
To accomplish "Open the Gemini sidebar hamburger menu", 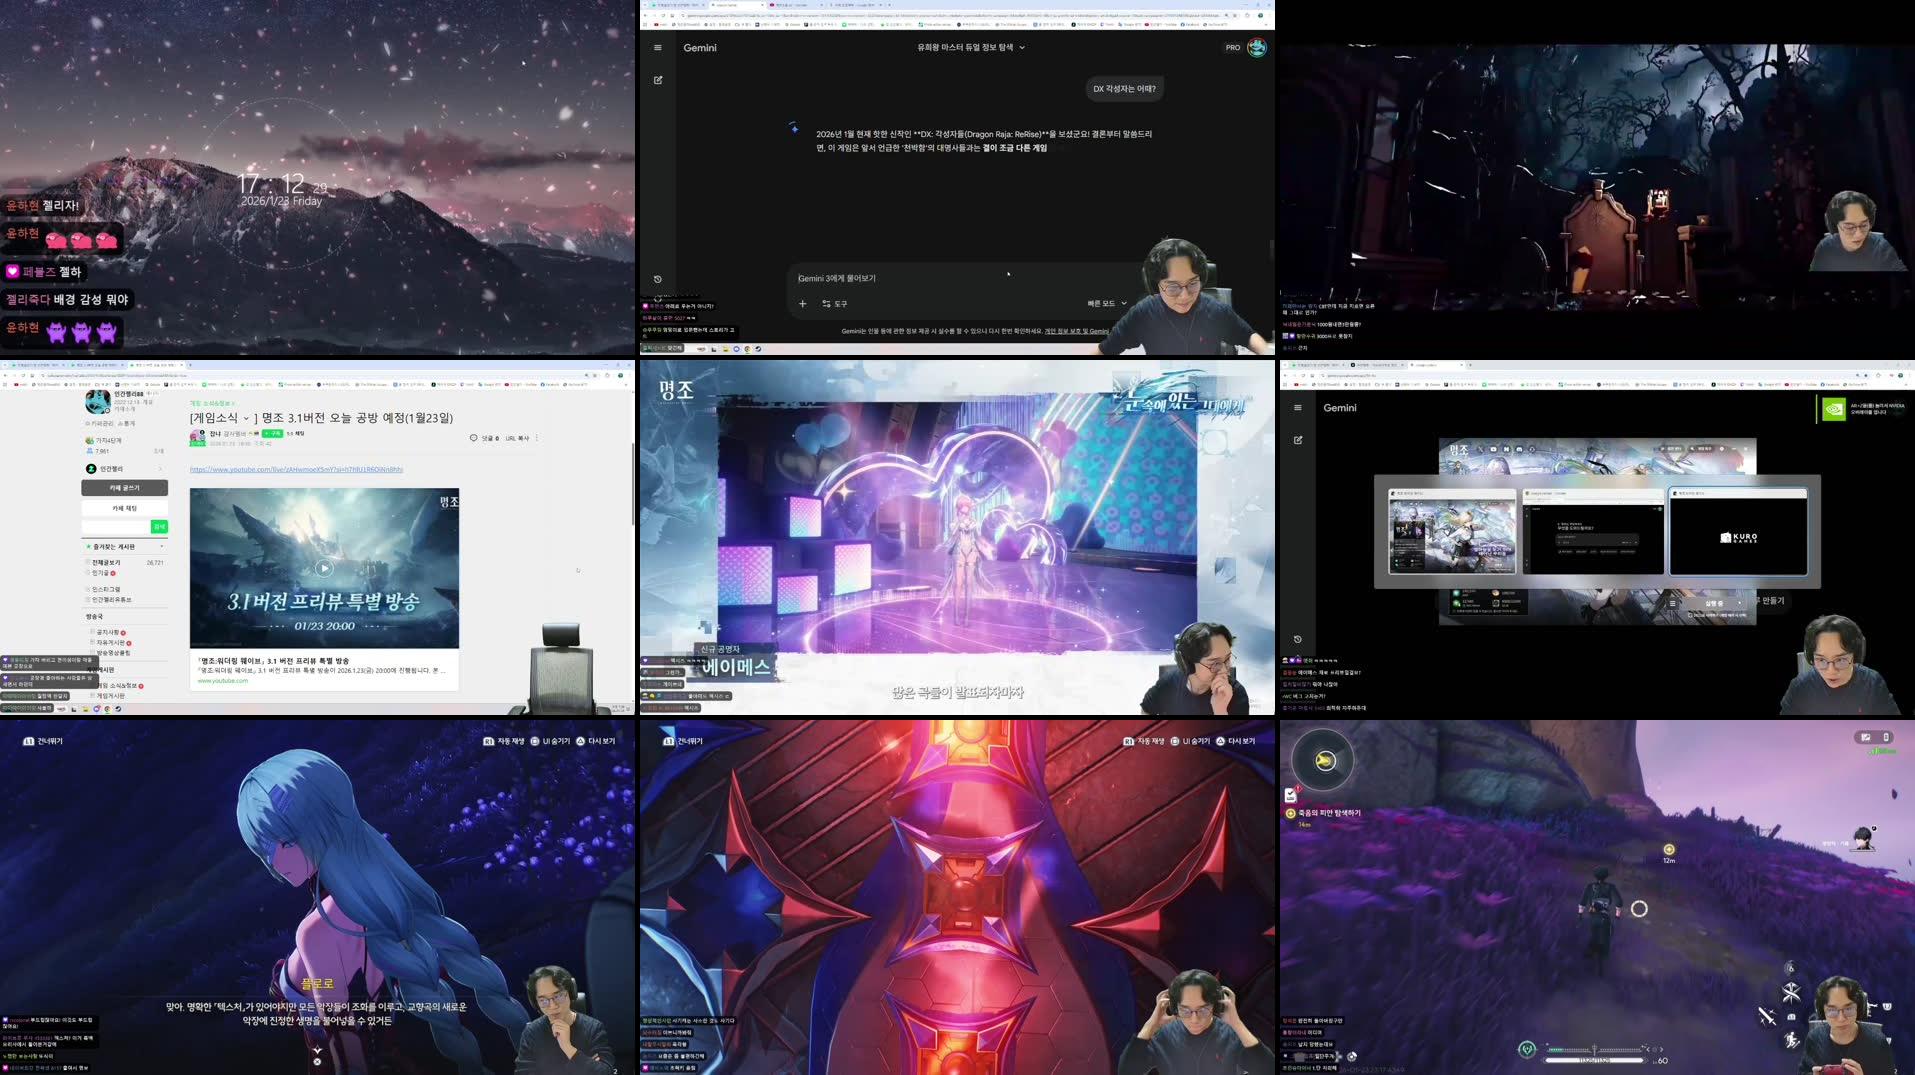I will coord(657,47).
